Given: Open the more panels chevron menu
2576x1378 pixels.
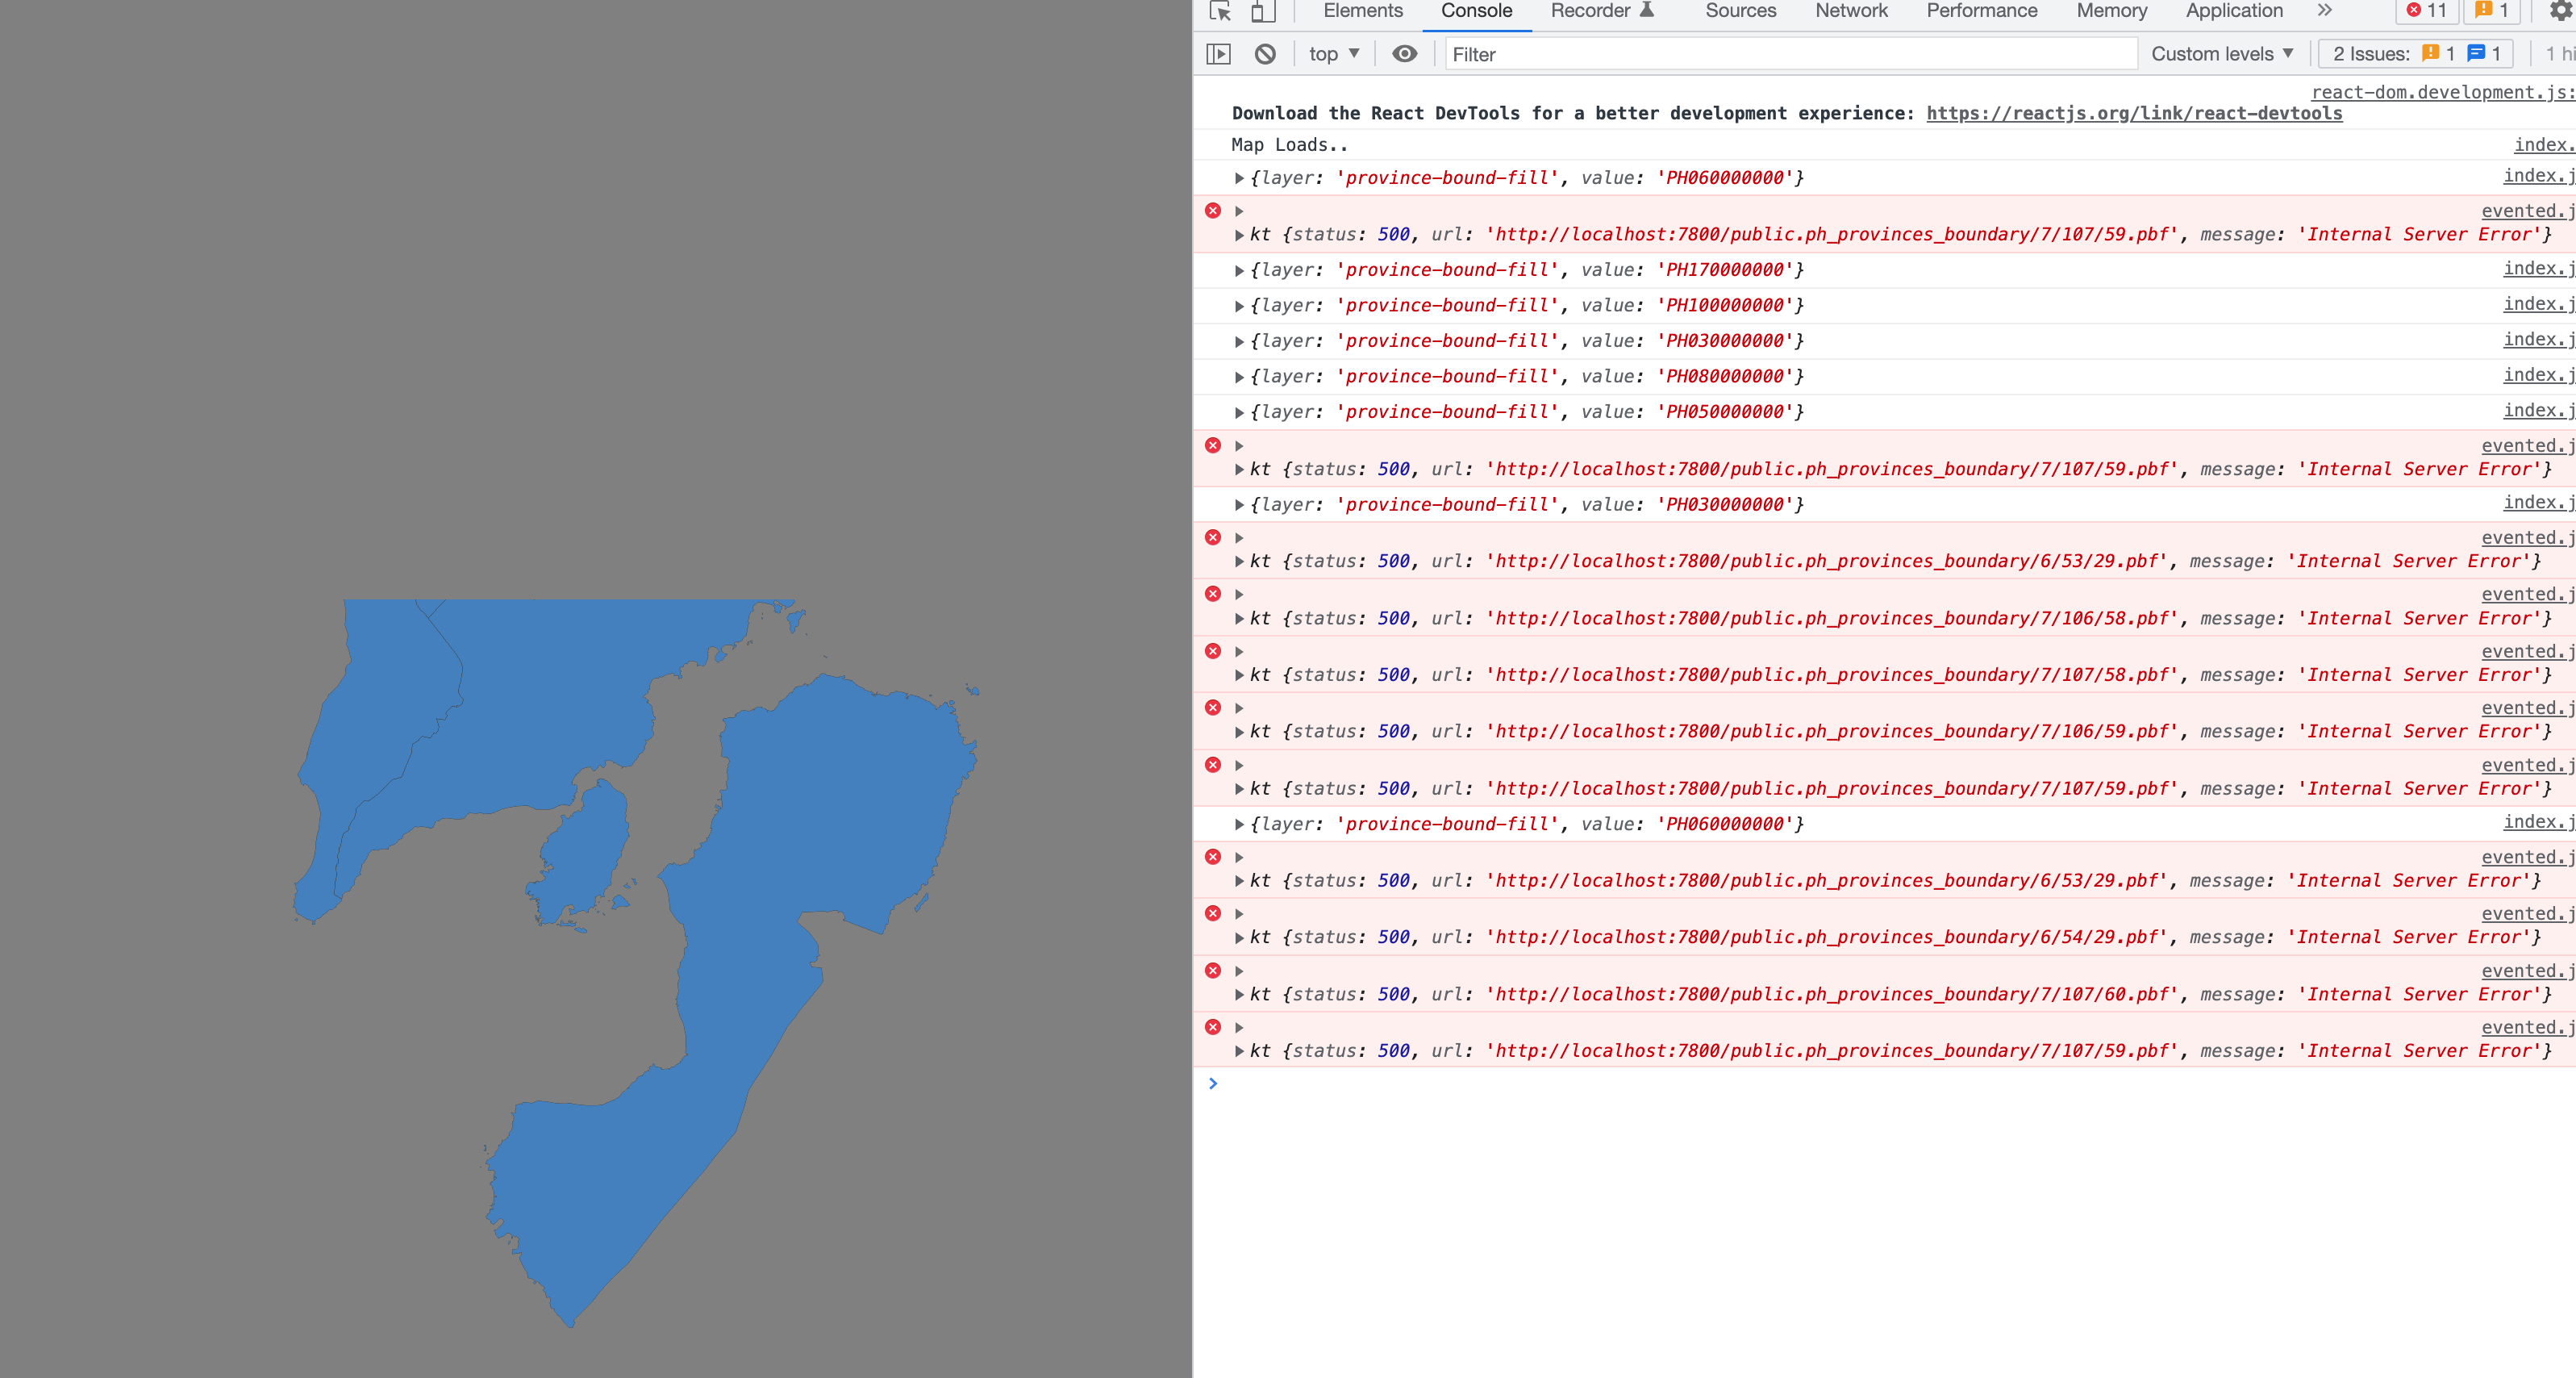Looking at the screenshot, I should pyautogui.click(x=2325, y=12).
